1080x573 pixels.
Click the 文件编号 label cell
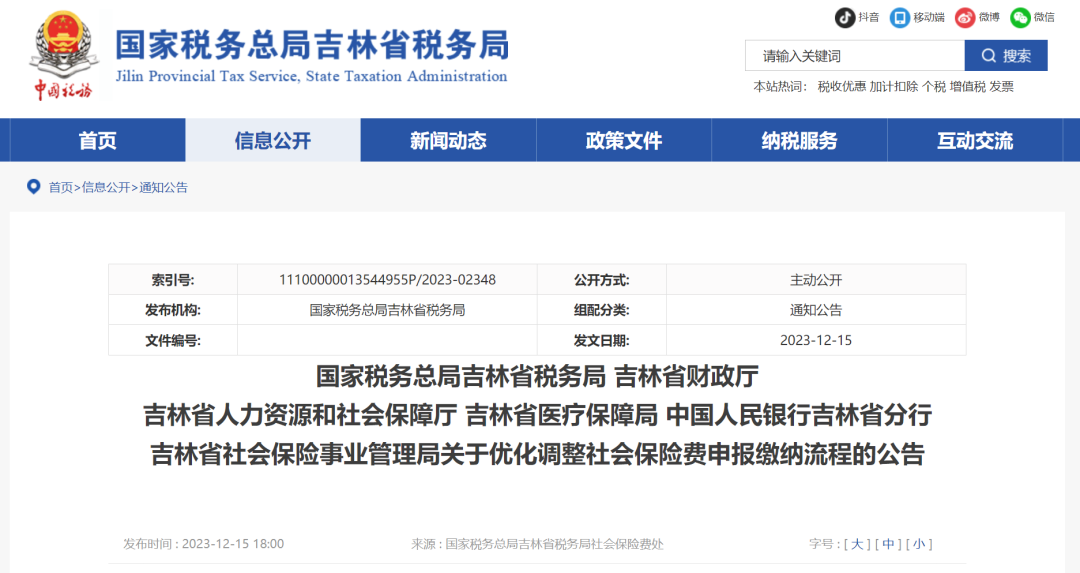pos(173,340)
